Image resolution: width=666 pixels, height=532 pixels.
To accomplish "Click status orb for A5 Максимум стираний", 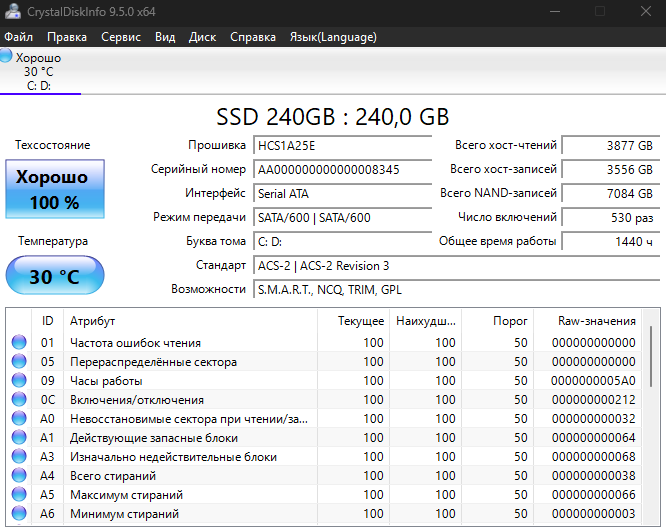I will (x=19, y=494).
